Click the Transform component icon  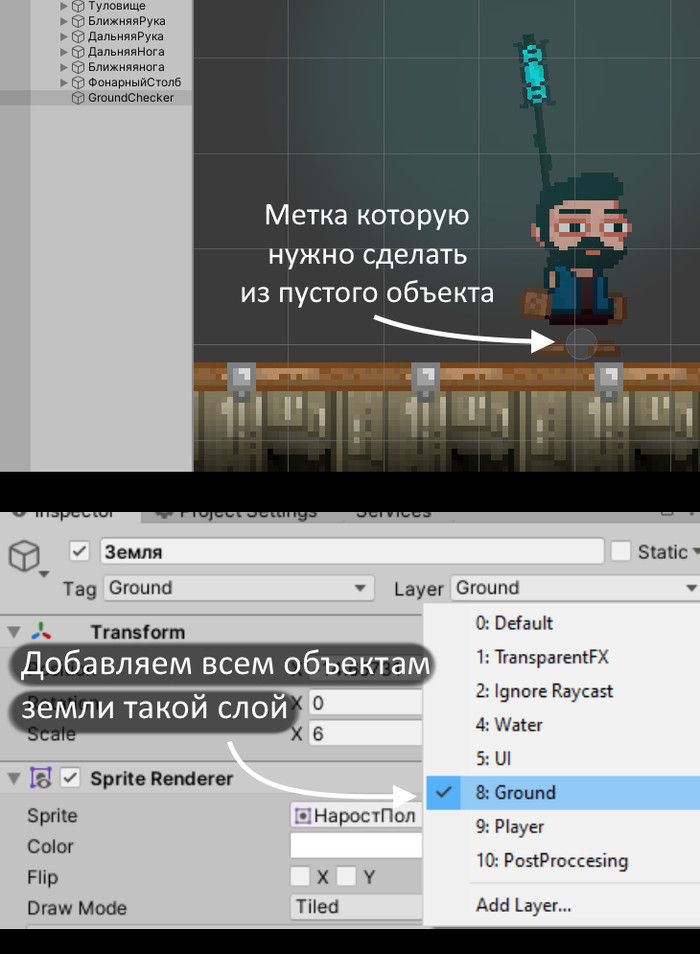click(40, 632)
